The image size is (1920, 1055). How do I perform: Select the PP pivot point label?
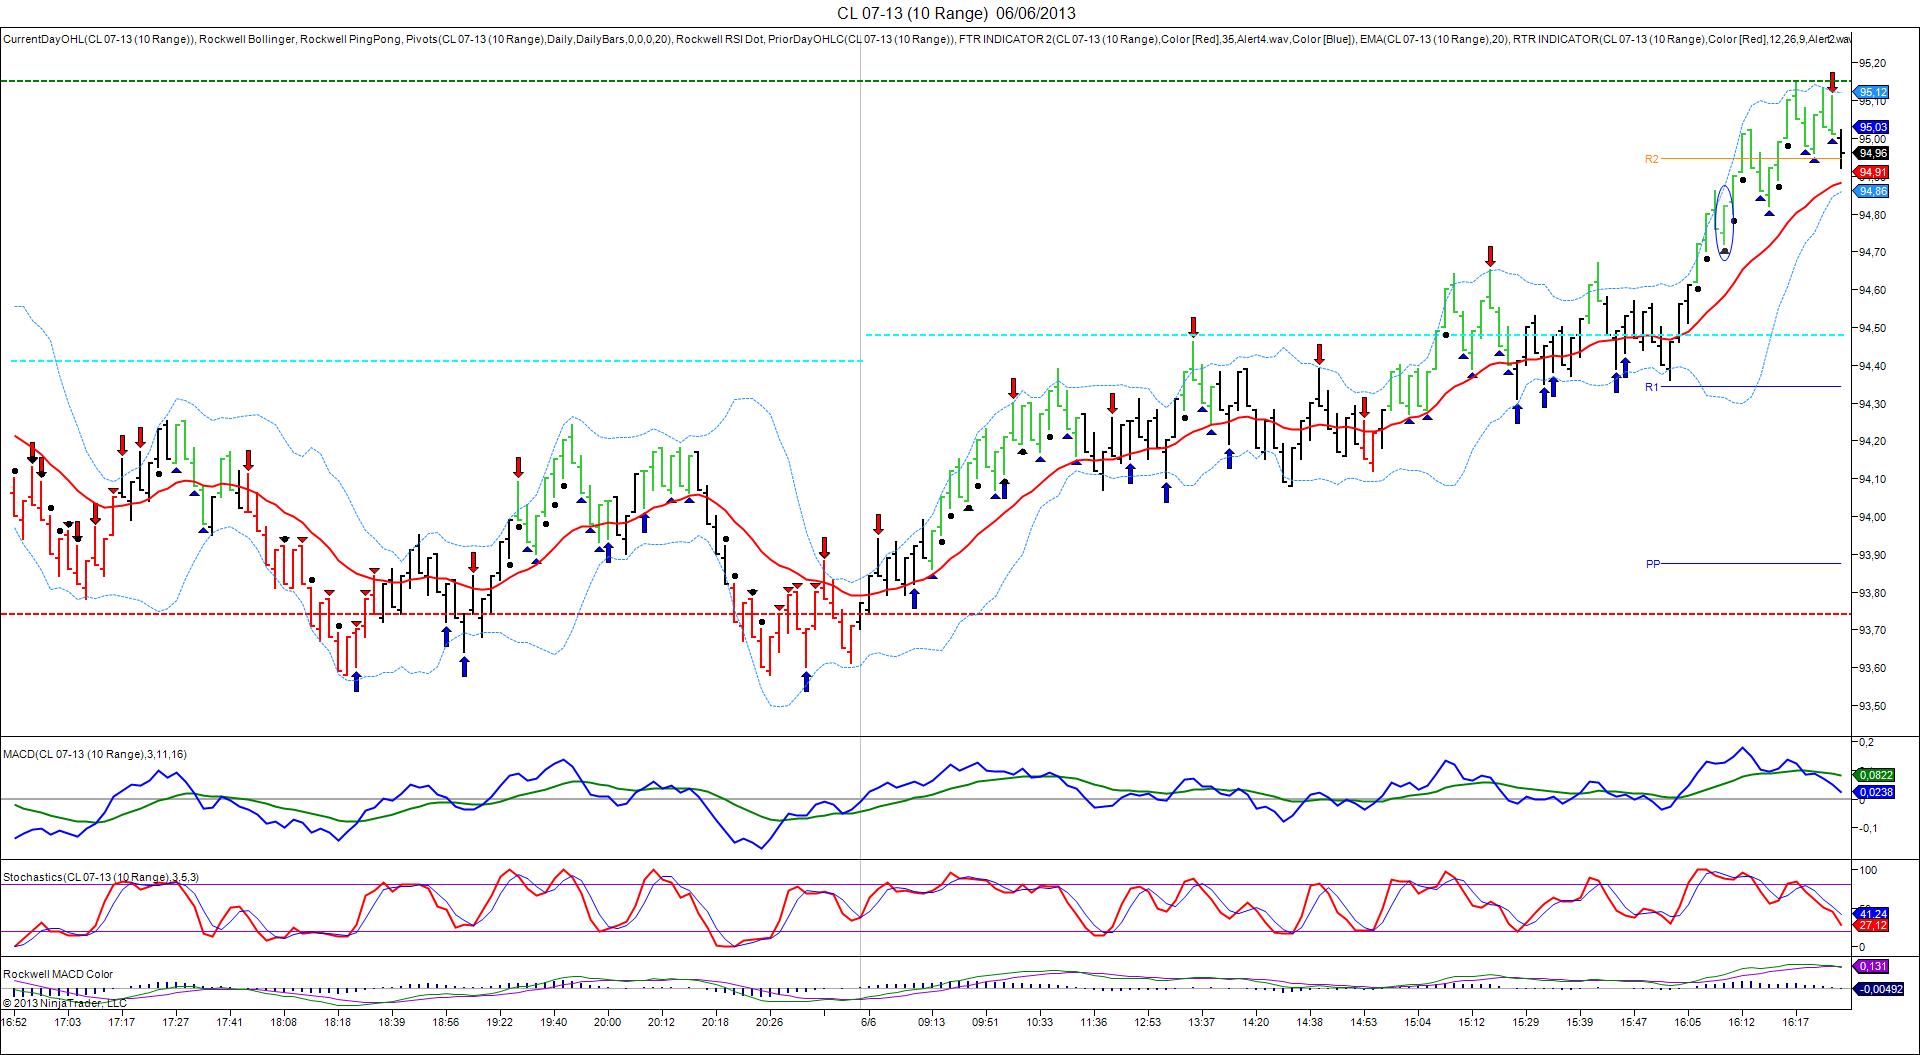[x=1653, y=564]
